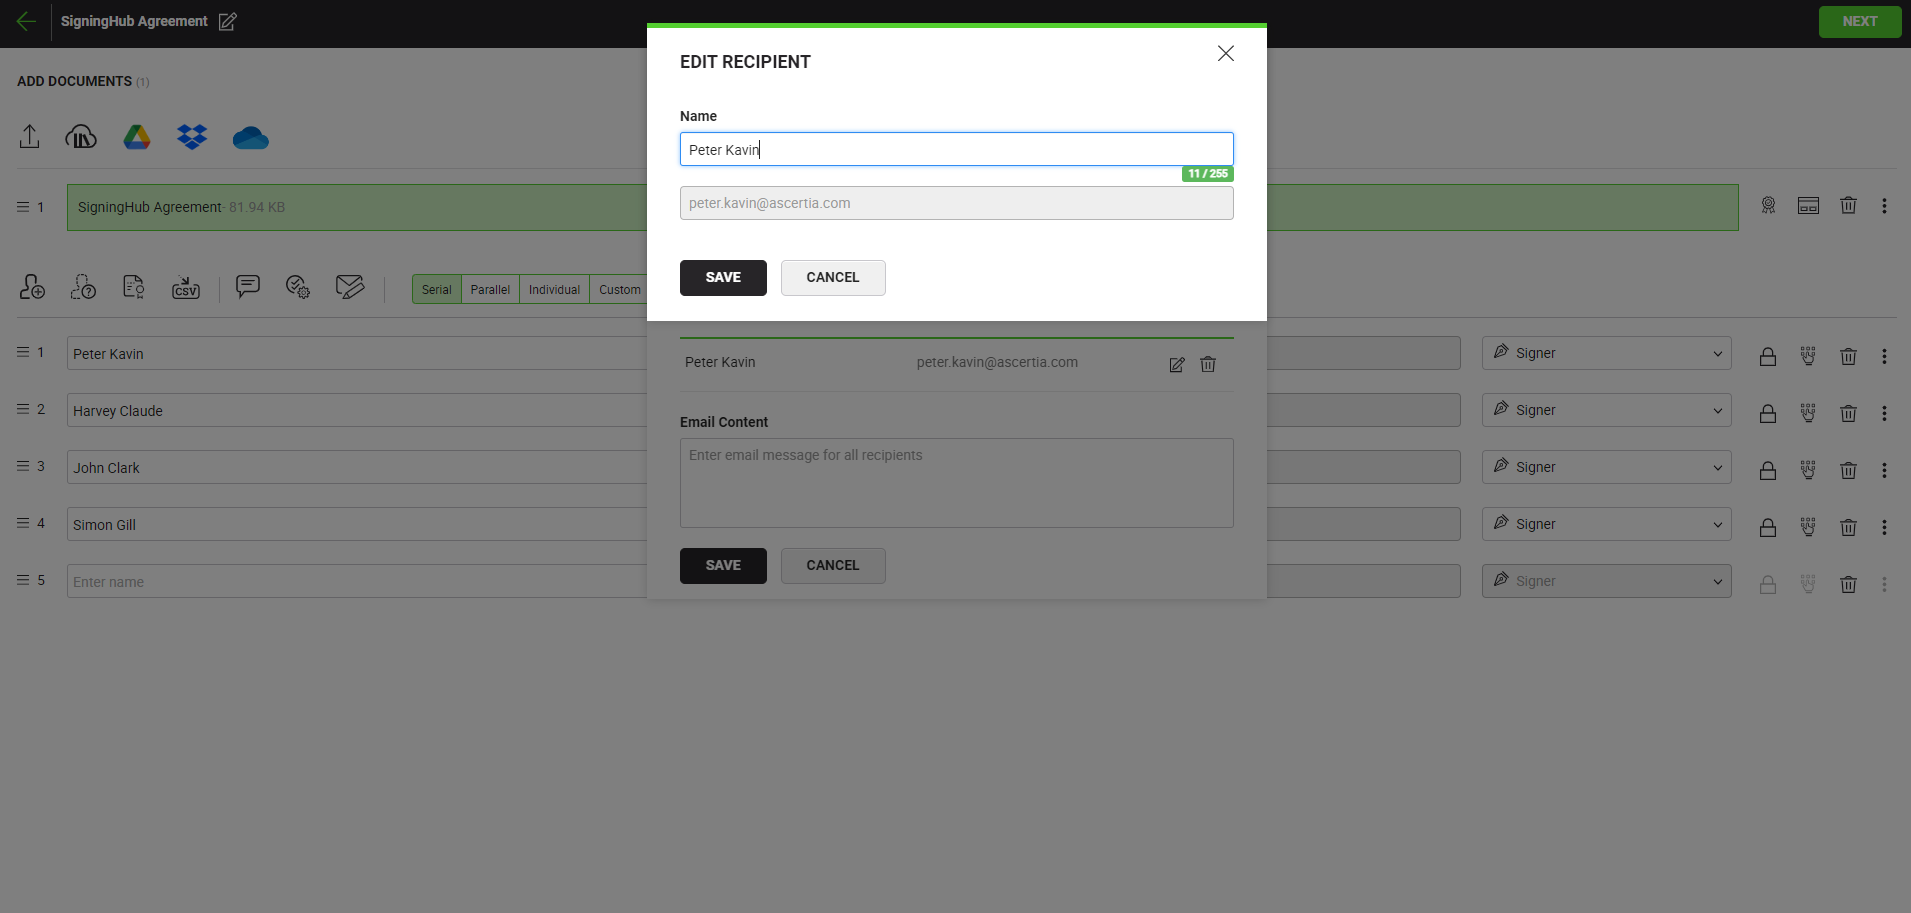Switch to the Custom workflow tab

[619, 290]
